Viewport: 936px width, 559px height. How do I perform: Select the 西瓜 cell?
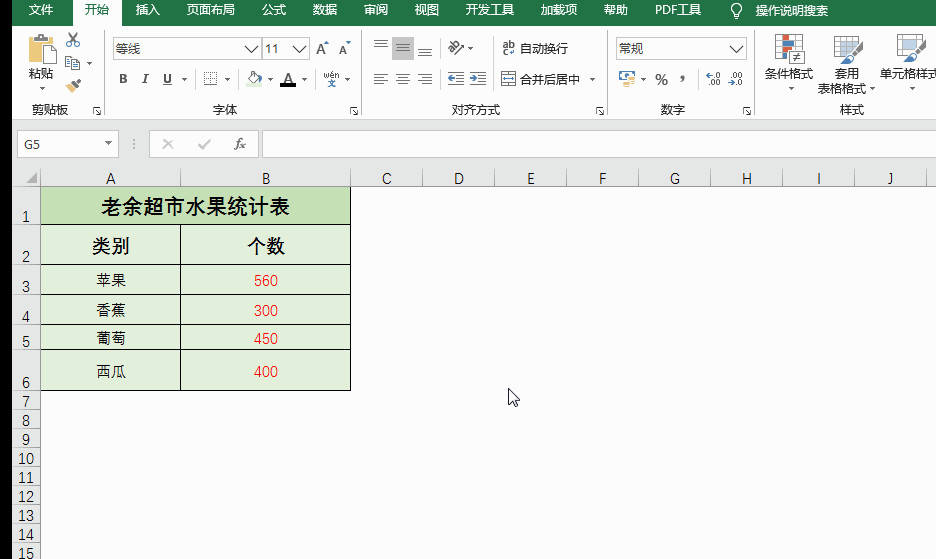point(110,371)
